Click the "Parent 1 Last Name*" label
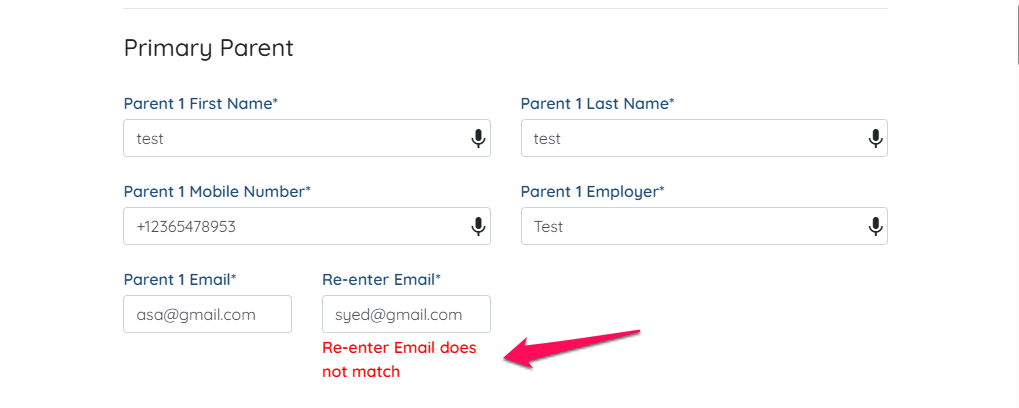Viewport: 1019px width, 408px height. (598, 103)
